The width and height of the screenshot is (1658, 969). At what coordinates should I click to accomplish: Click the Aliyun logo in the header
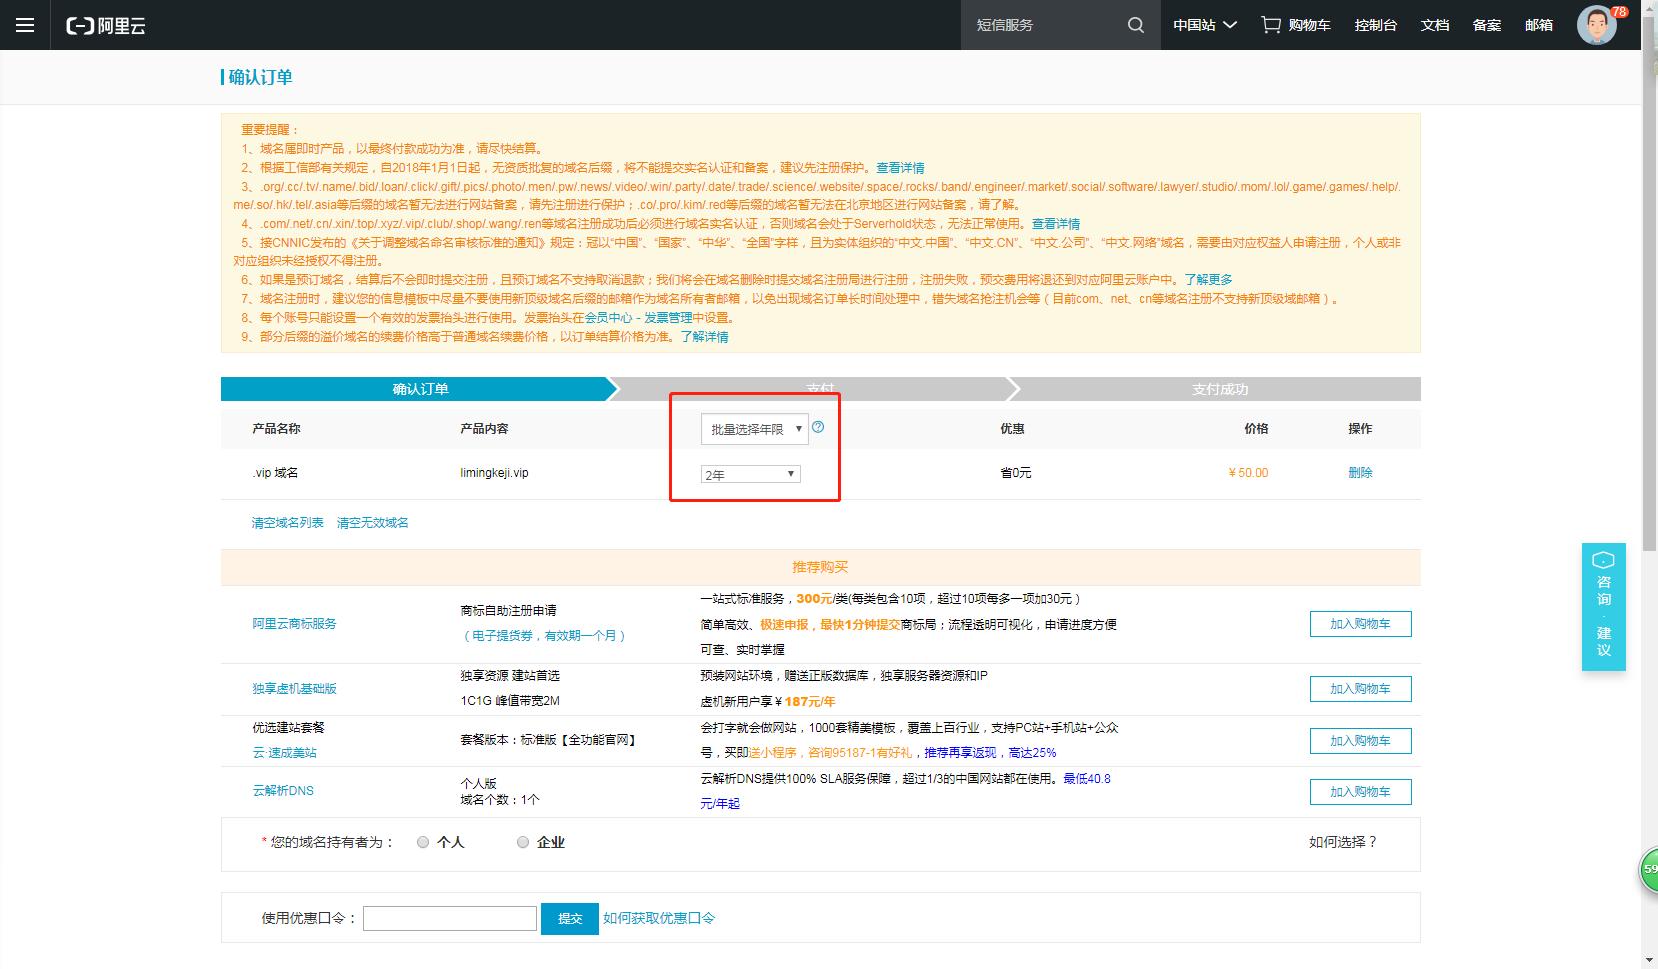106,26
